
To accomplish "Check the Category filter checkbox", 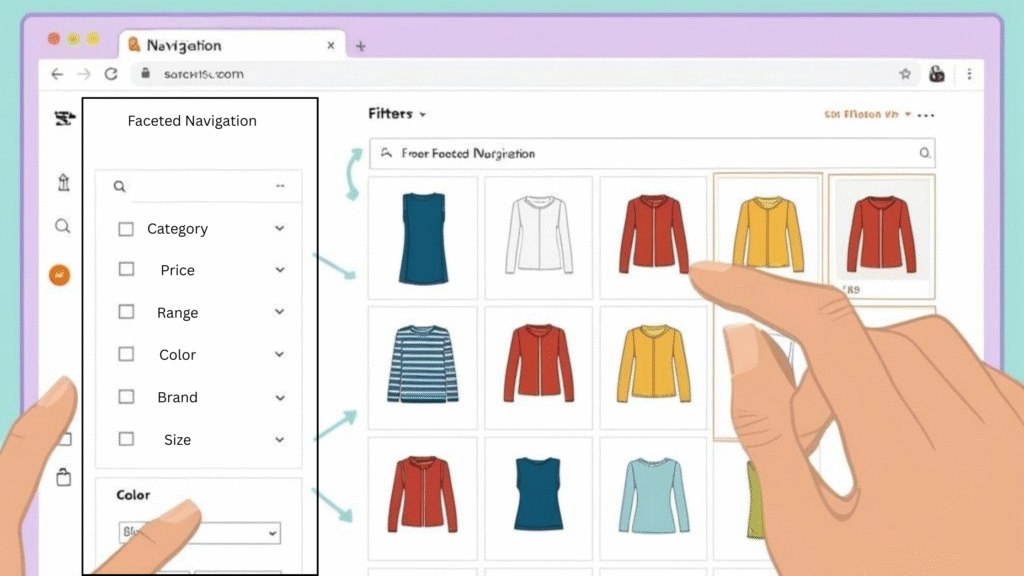I will (126, 228).
